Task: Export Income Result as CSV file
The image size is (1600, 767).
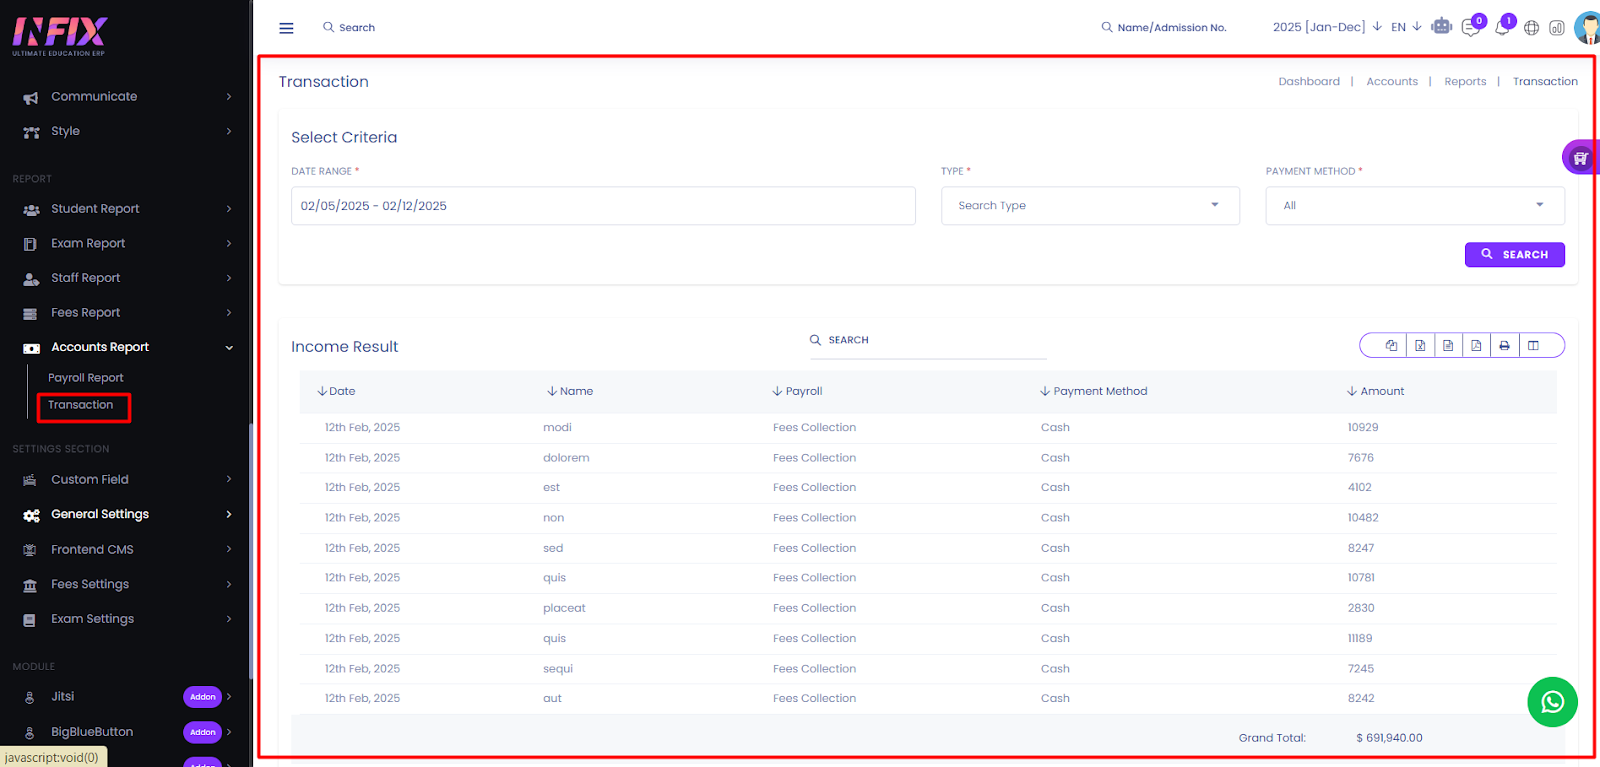Action: (1448, 345)
